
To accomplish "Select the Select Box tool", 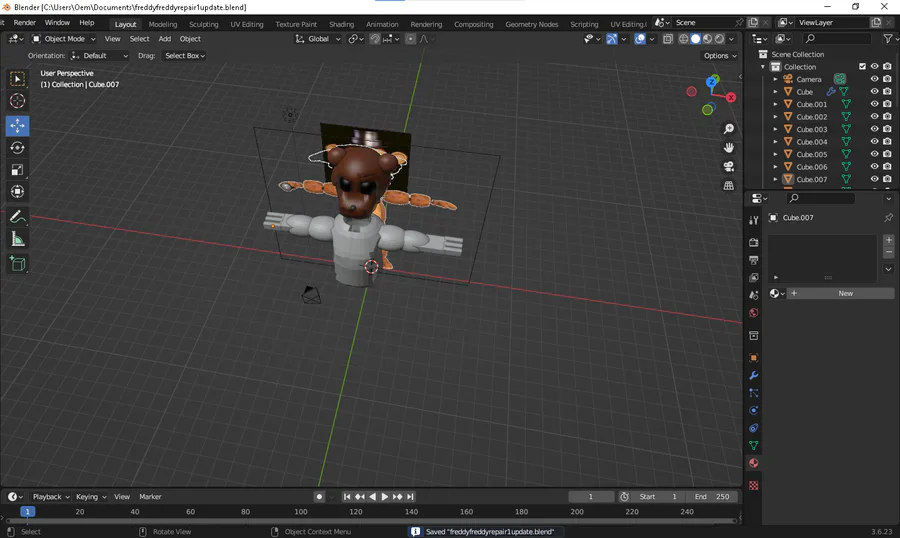I will [x=17, y=79].
